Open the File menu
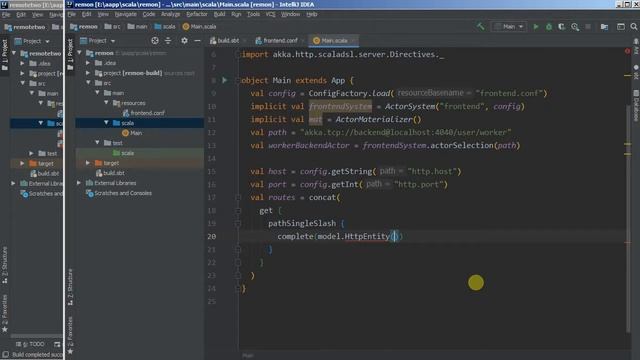Image resolution: width=640 pixels, height=360 pixels. tap(72, 14)
